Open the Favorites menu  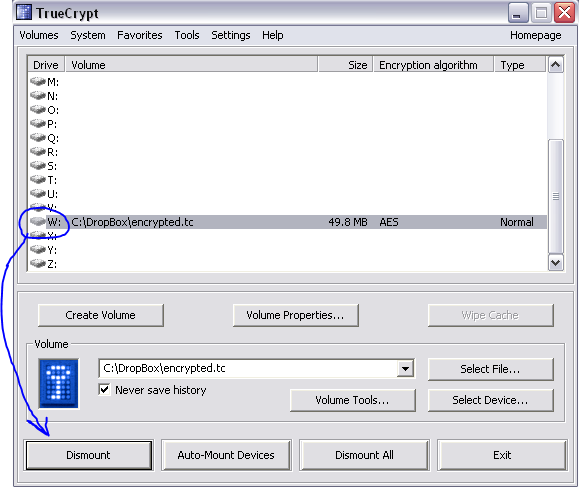(x=140, y=35)
